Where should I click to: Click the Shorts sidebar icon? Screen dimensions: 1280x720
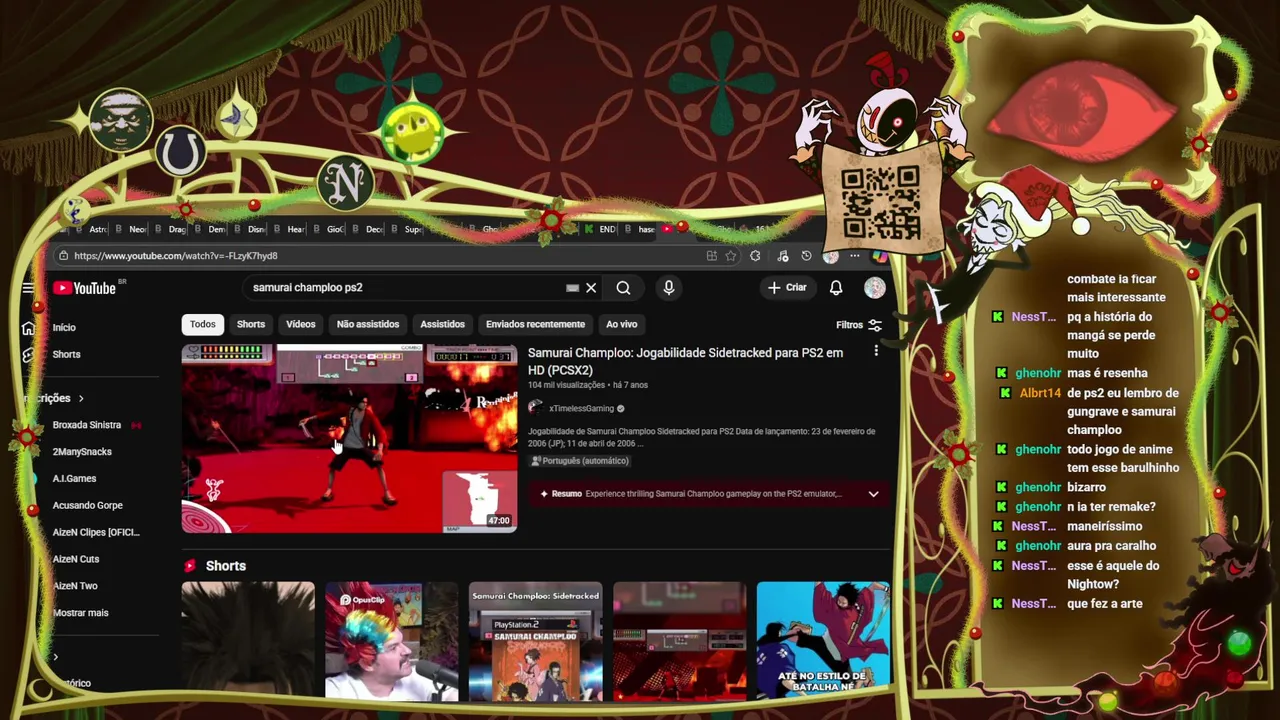pyautogui.click(x=29, y=355)
